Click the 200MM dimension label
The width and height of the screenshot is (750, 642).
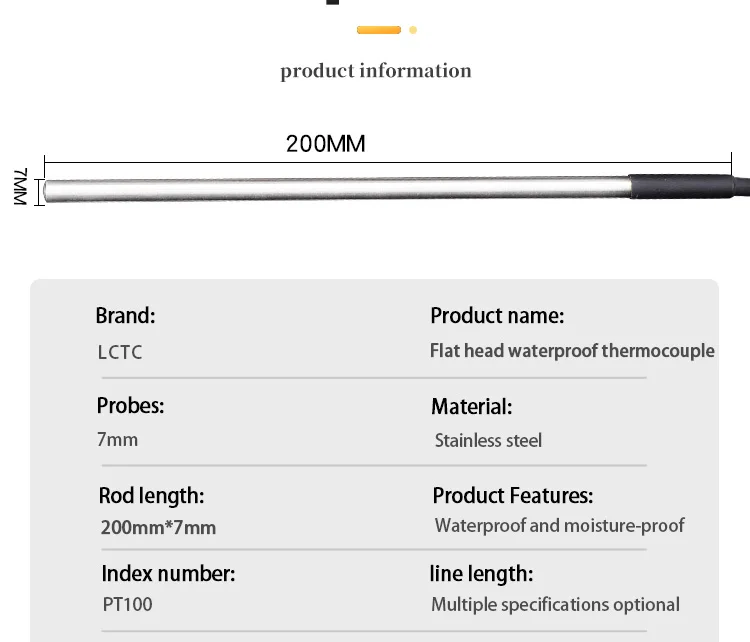pos(326,144)
